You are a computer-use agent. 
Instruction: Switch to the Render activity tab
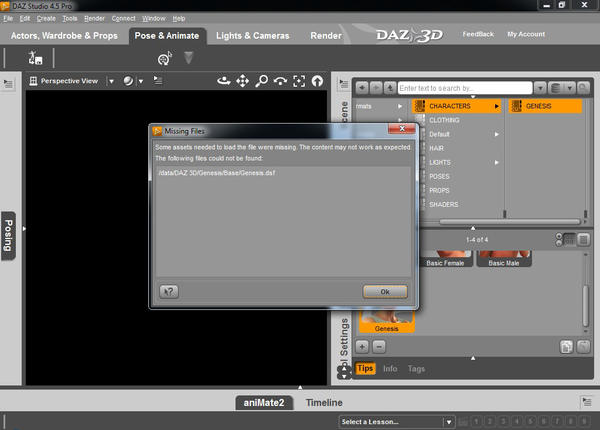(x=326, y=36)
